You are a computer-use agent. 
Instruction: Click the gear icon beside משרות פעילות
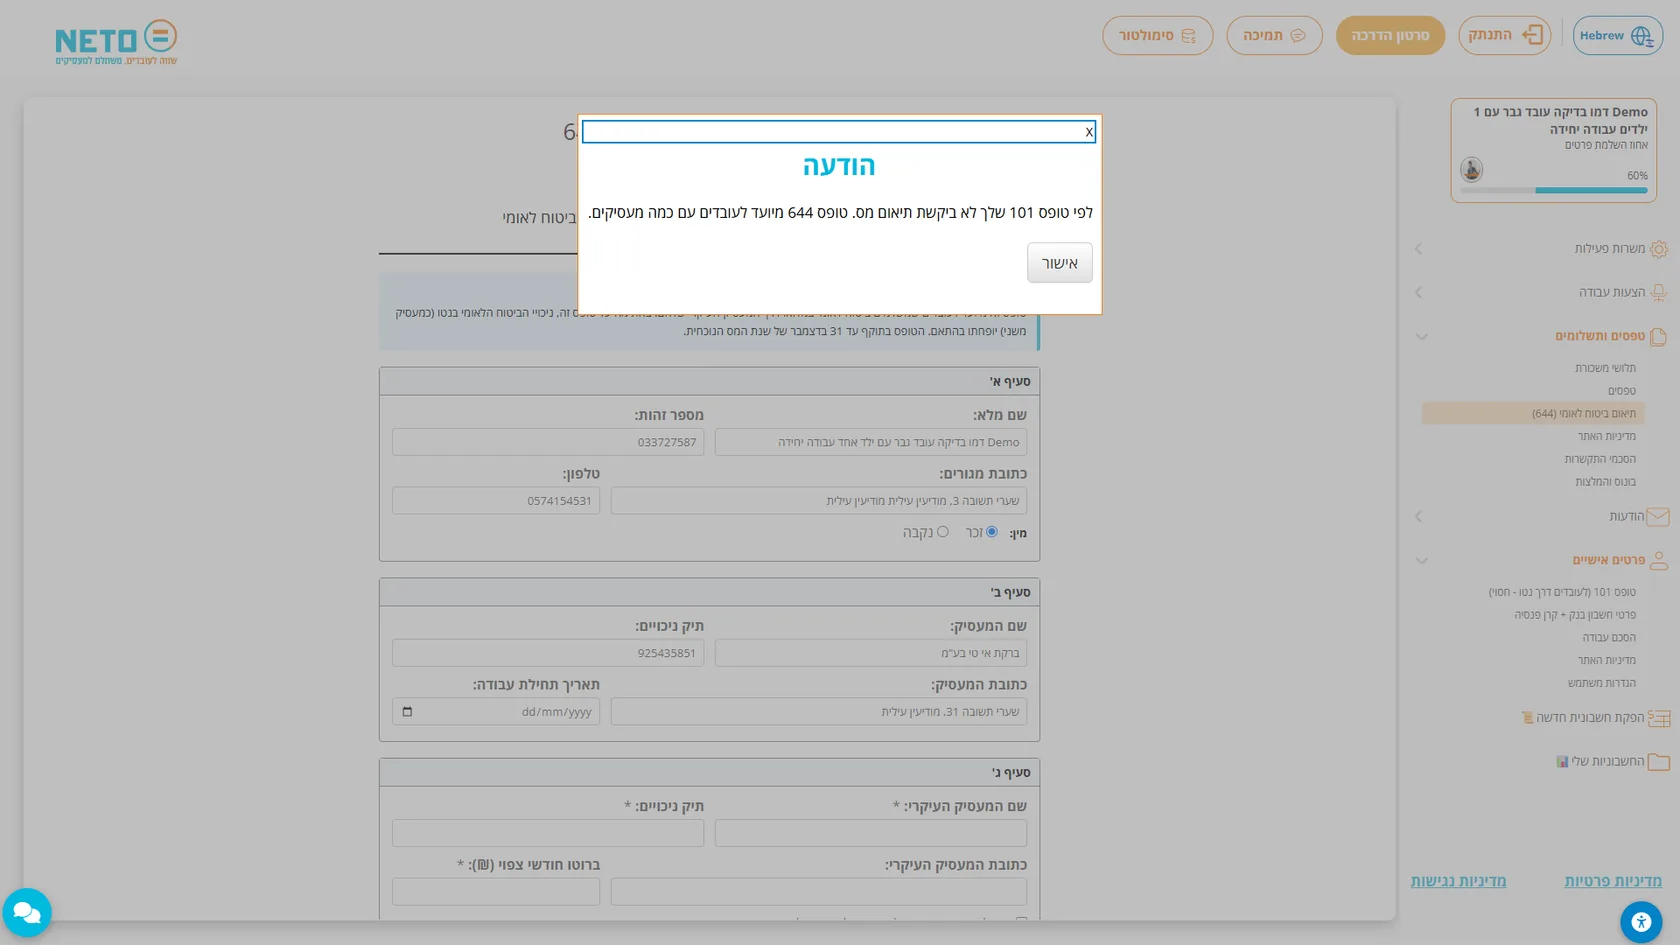[1658, 249]
